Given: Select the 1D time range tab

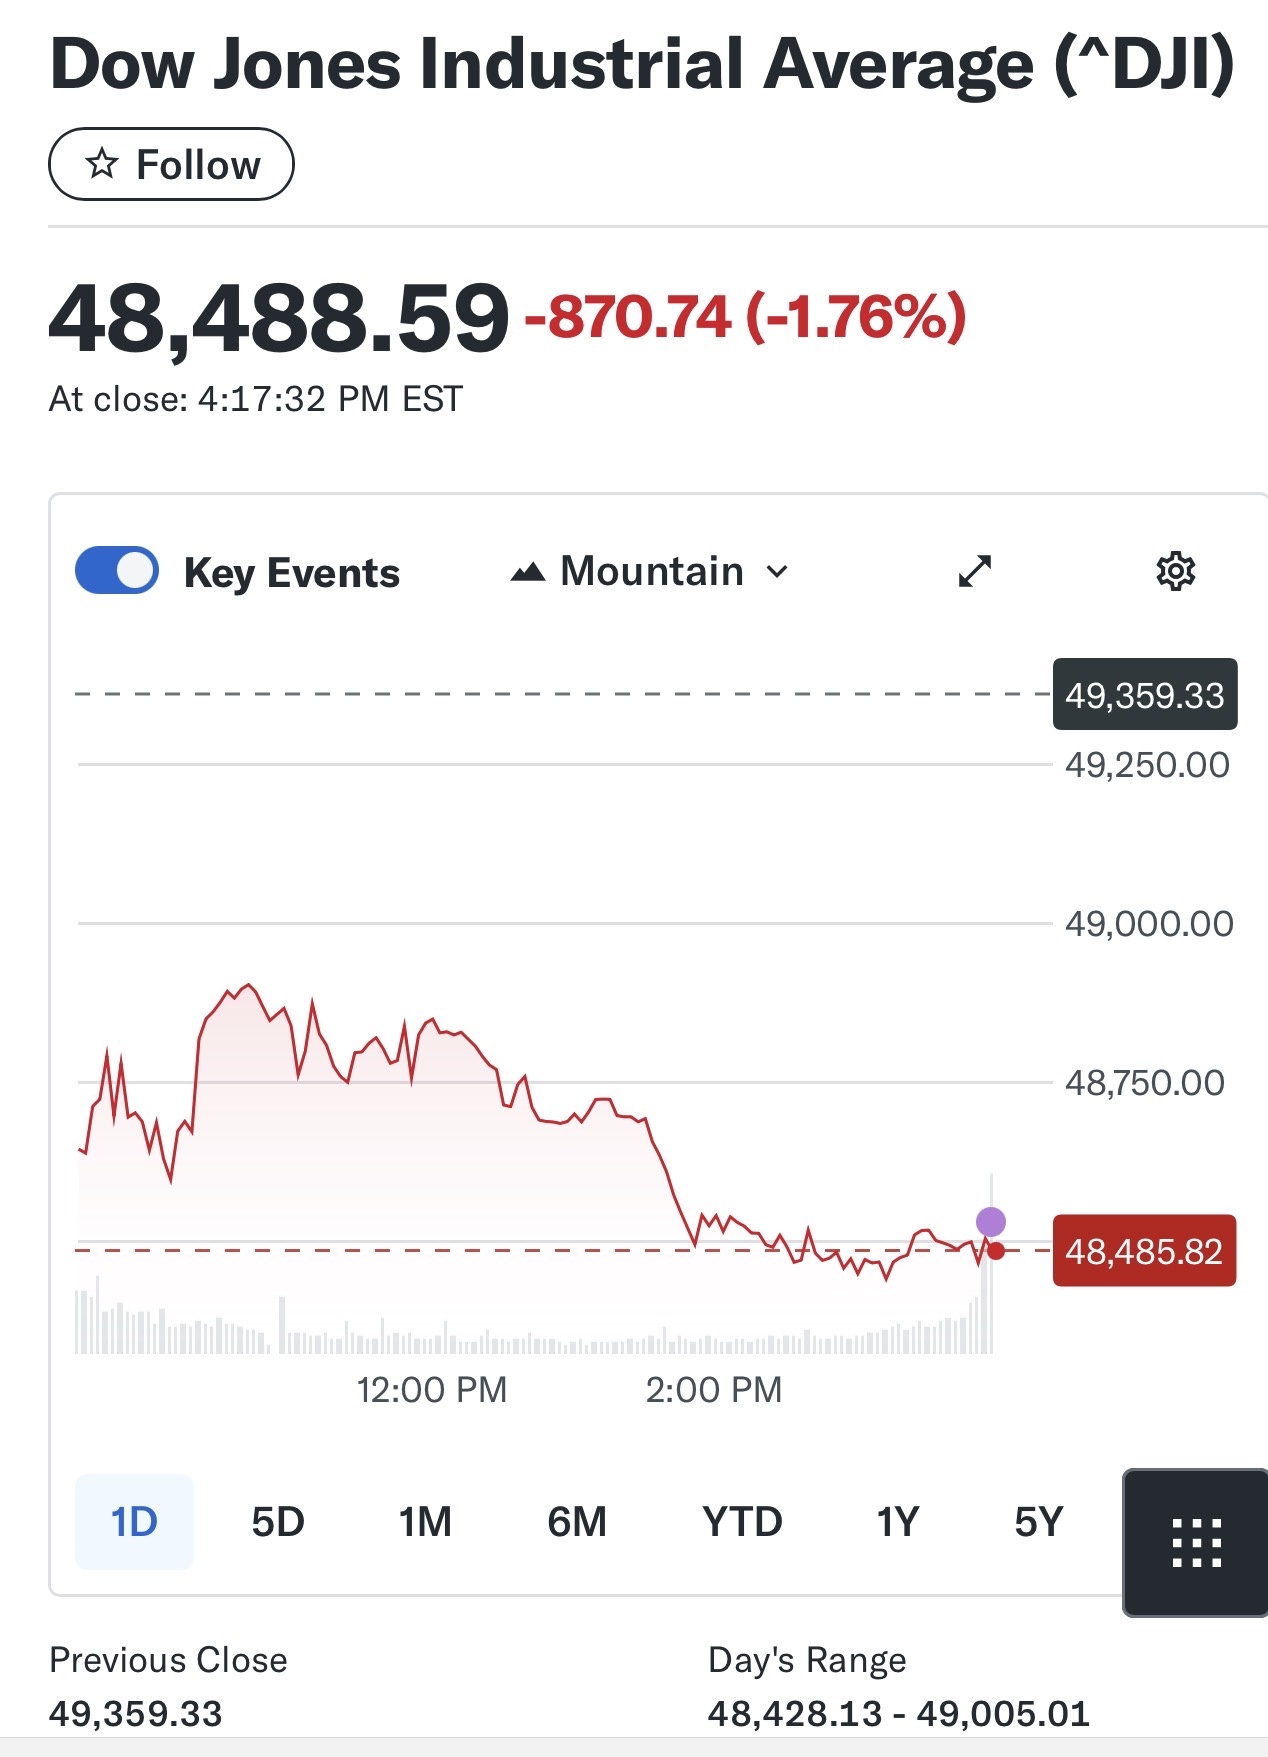Looking at the screenshot, I should coord(134,1522).
